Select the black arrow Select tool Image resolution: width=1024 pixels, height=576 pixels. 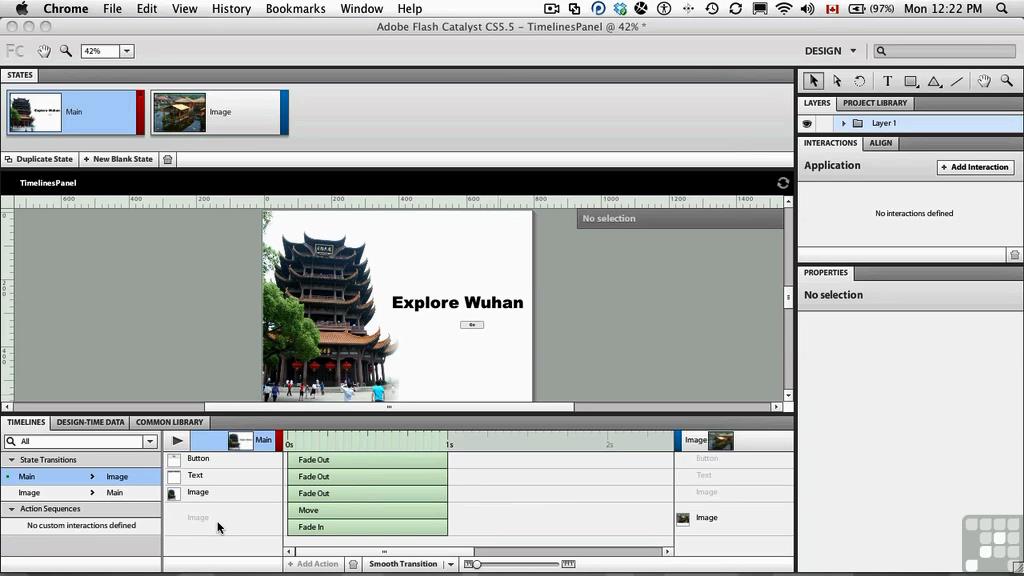coord(813,81)
